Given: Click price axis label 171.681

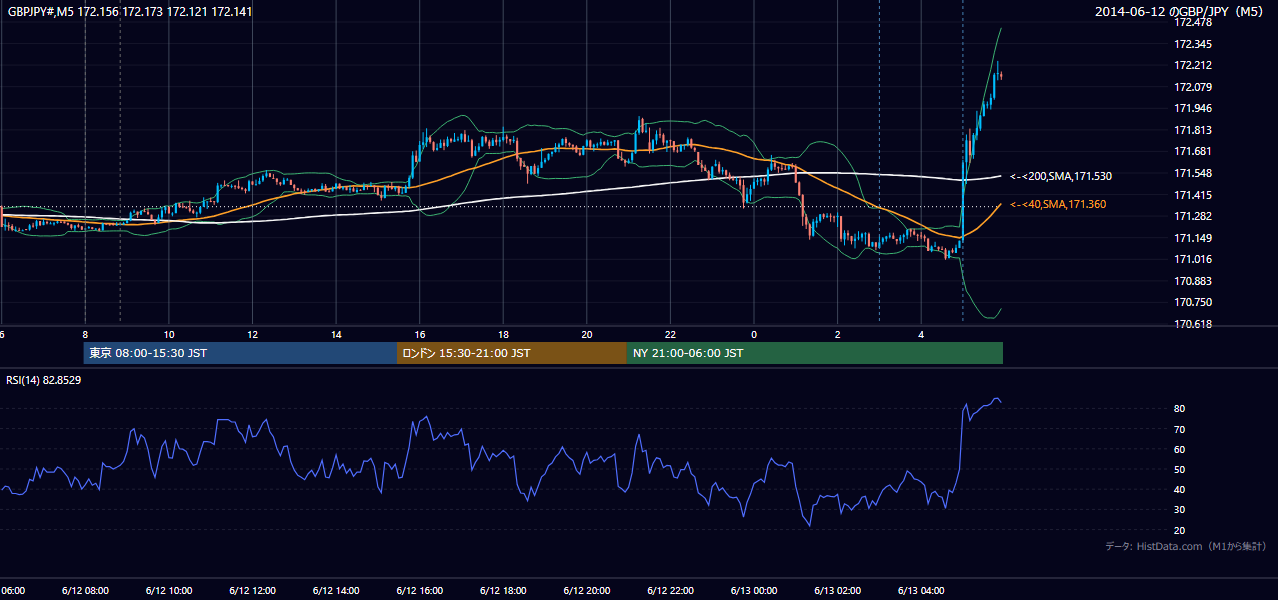Looking at the screenshot, I should point(1193,151).
